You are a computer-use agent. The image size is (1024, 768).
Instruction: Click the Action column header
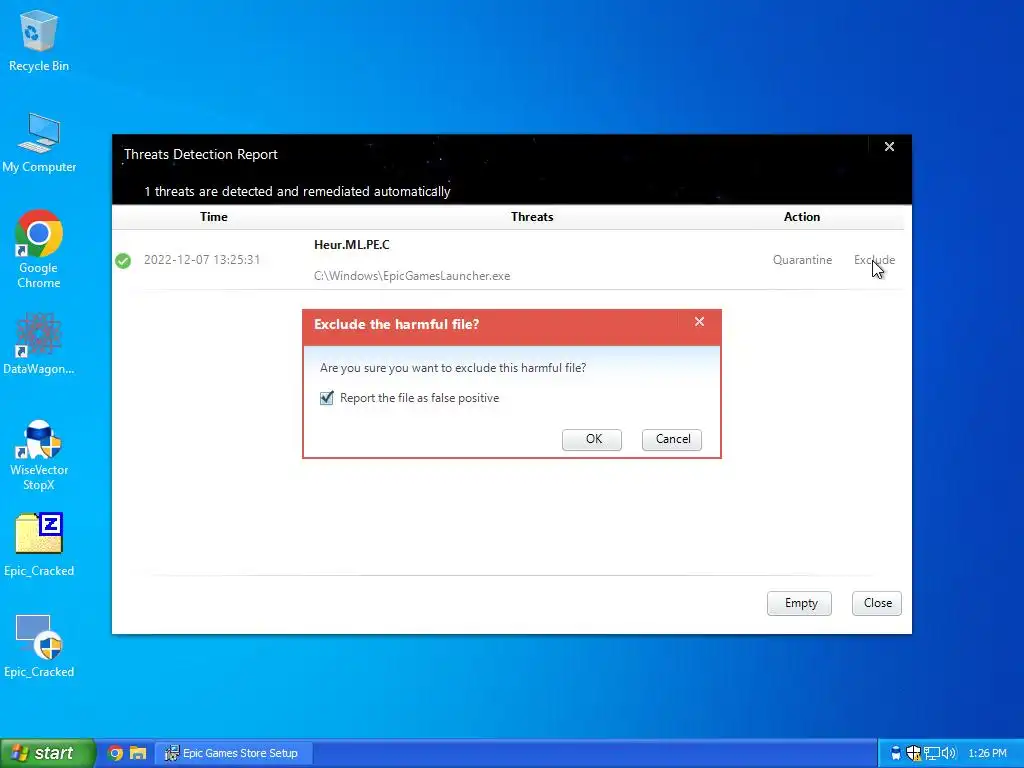[x=801, y=217]
